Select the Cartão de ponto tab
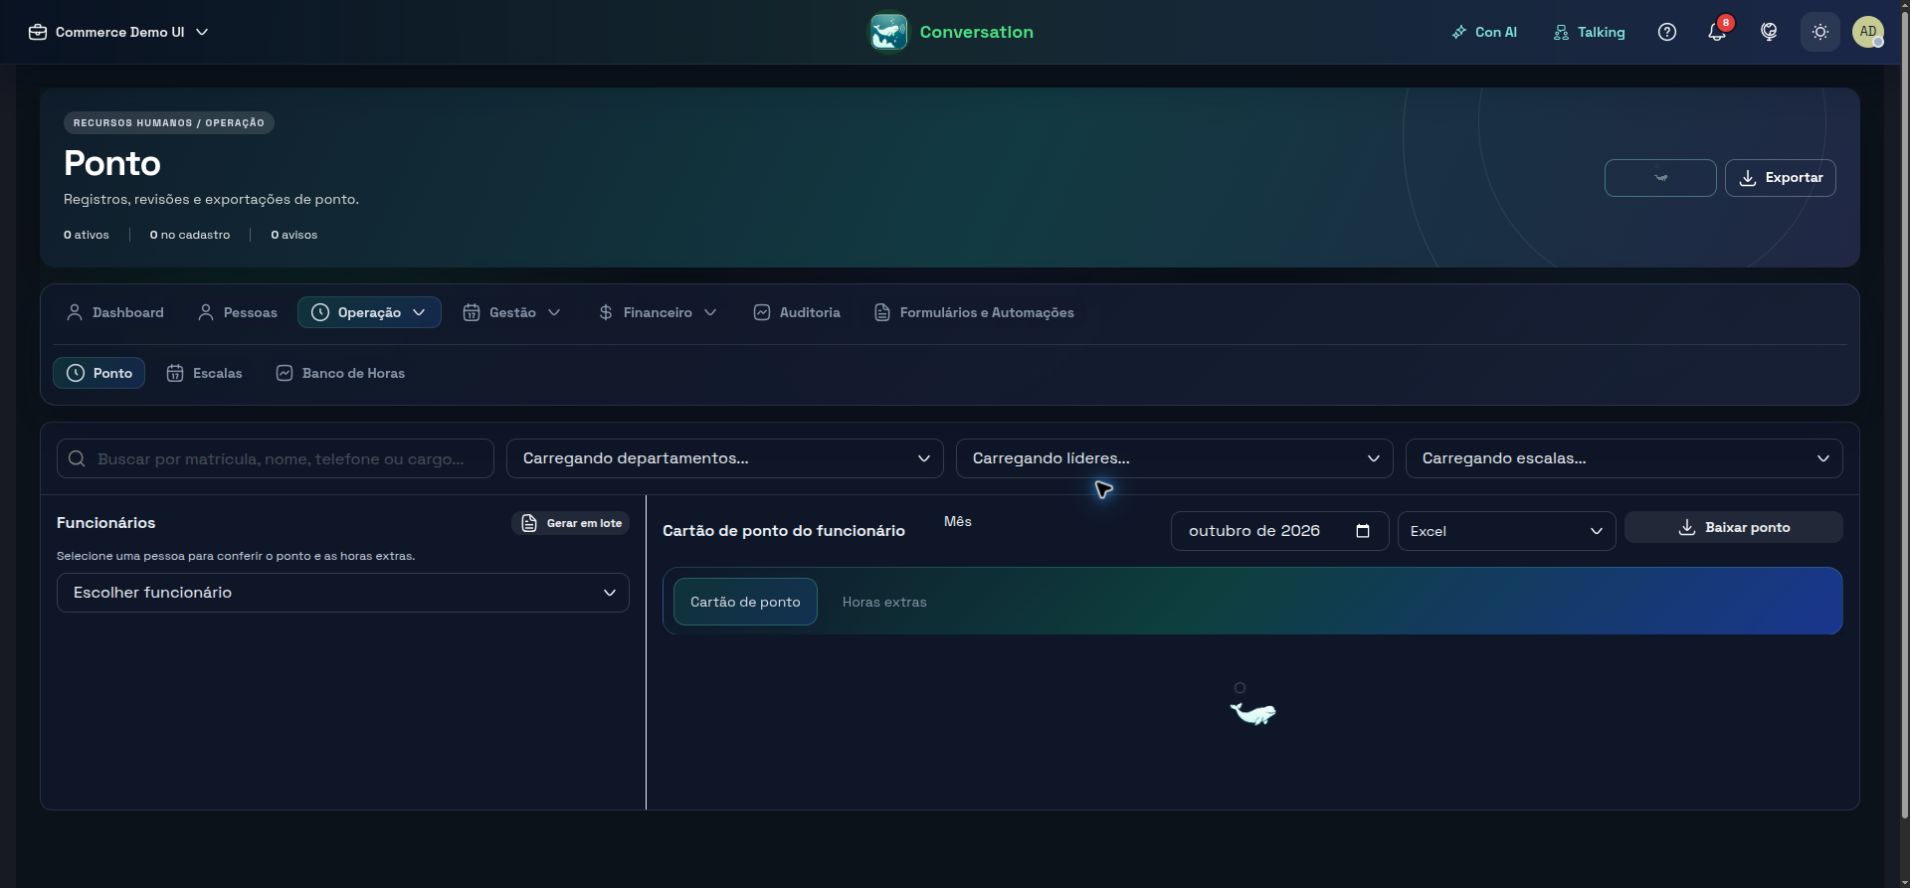1910x888 pixels. click(x=745, y=602)
